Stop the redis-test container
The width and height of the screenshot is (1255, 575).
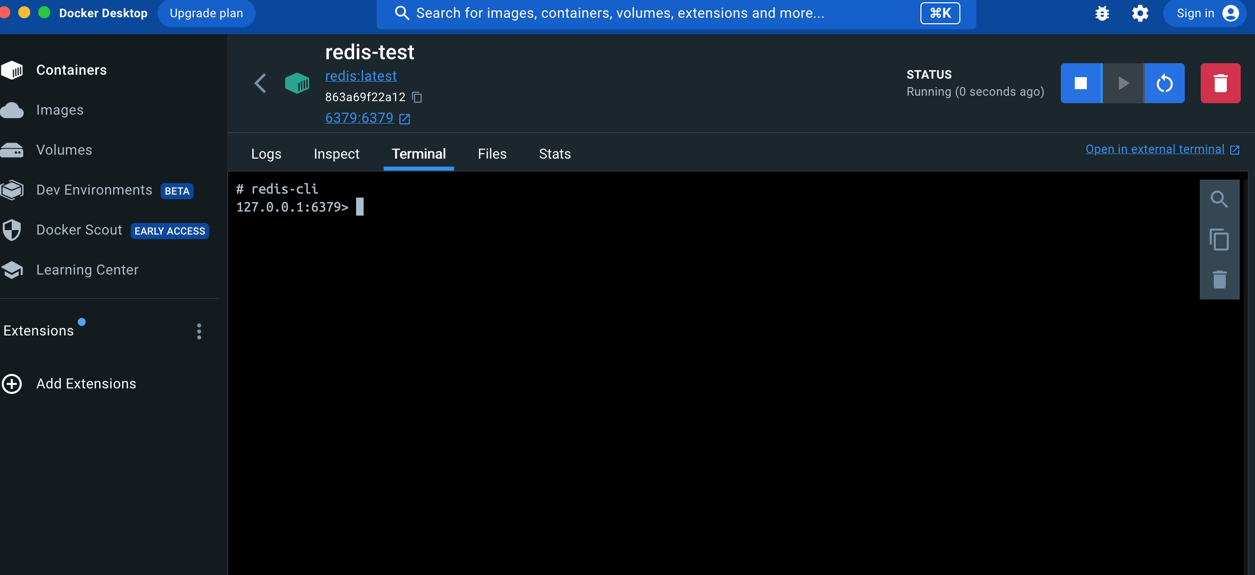click(1081, 84)
